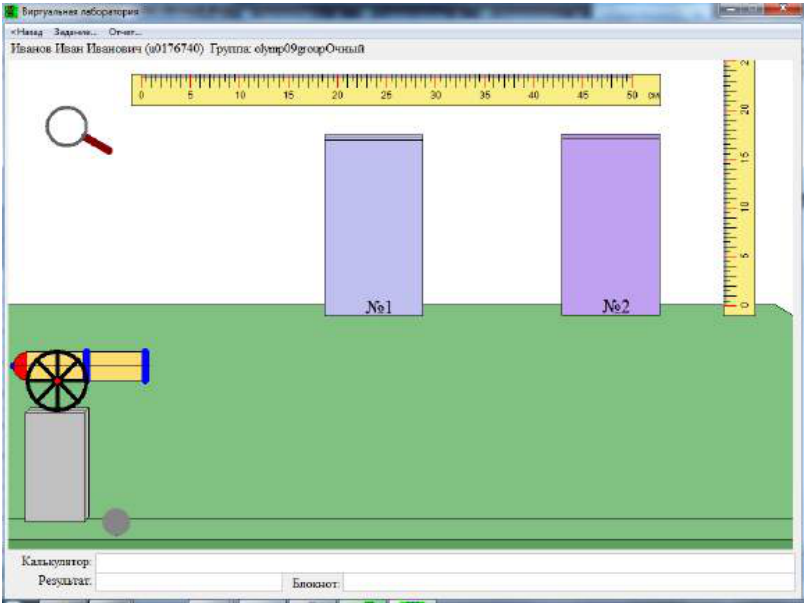The width and height of the screenshot is (804, 604).
Task: Focus the Результат input field
Action: [189, 582]
